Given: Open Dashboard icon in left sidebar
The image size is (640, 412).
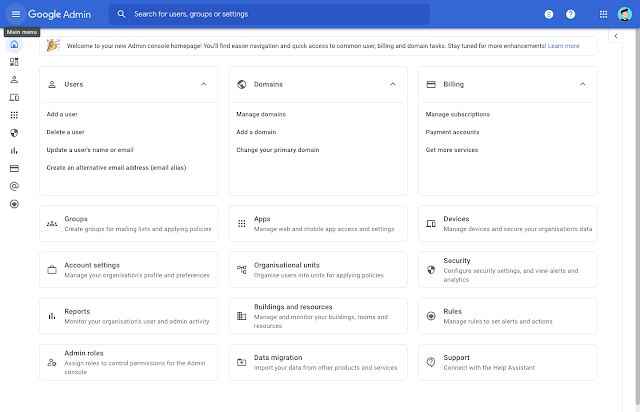Looking at the screenshot, I should (x=14, y=62).
